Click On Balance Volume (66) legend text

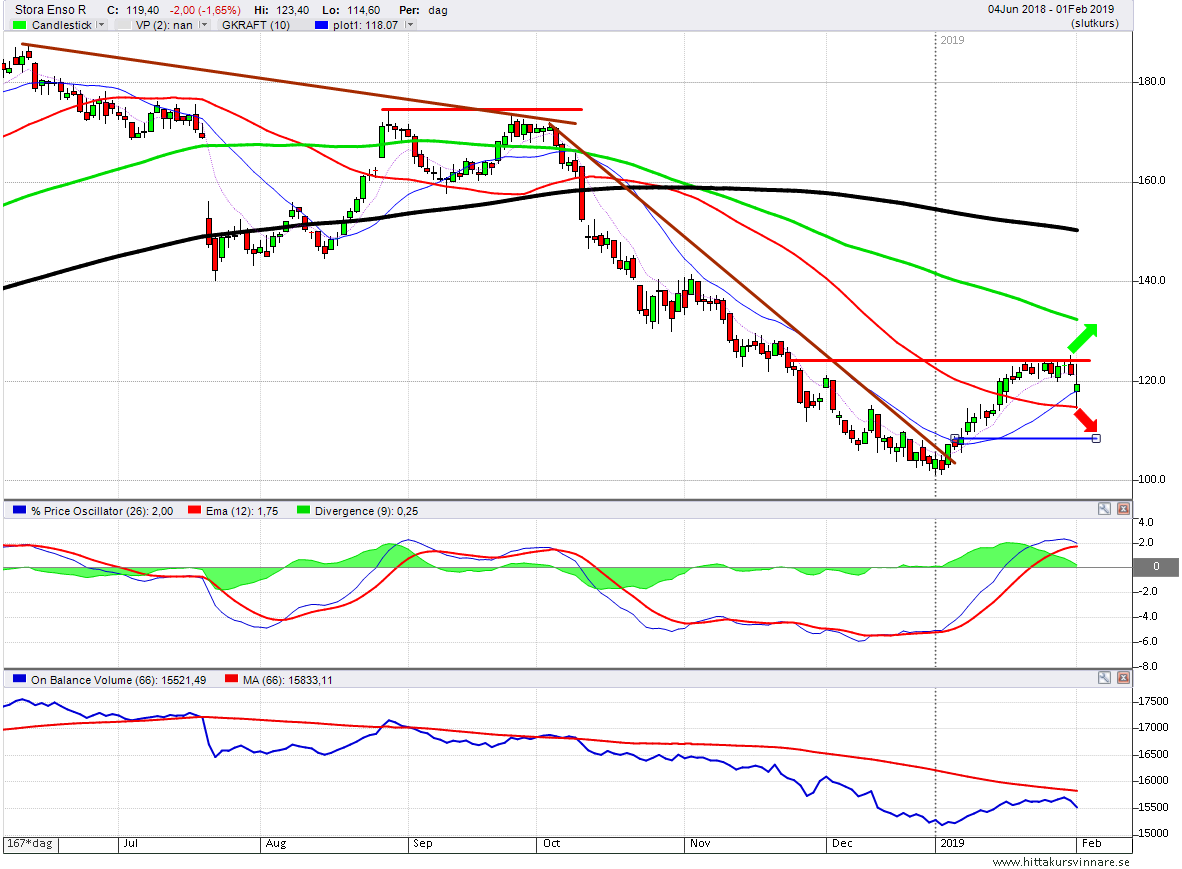pos(118,680)
